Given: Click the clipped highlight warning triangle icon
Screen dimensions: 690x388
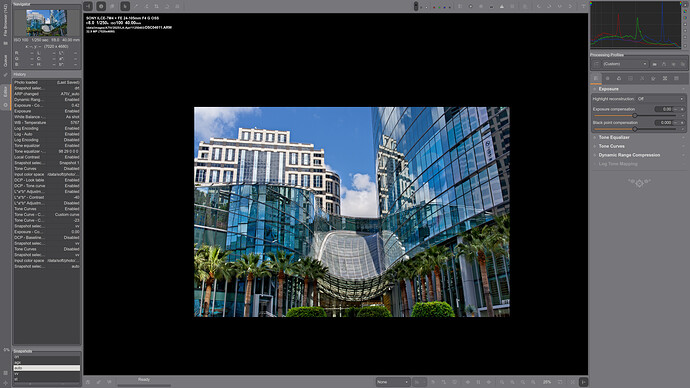Looking at the screenshot, I should (x=502, y=6).
